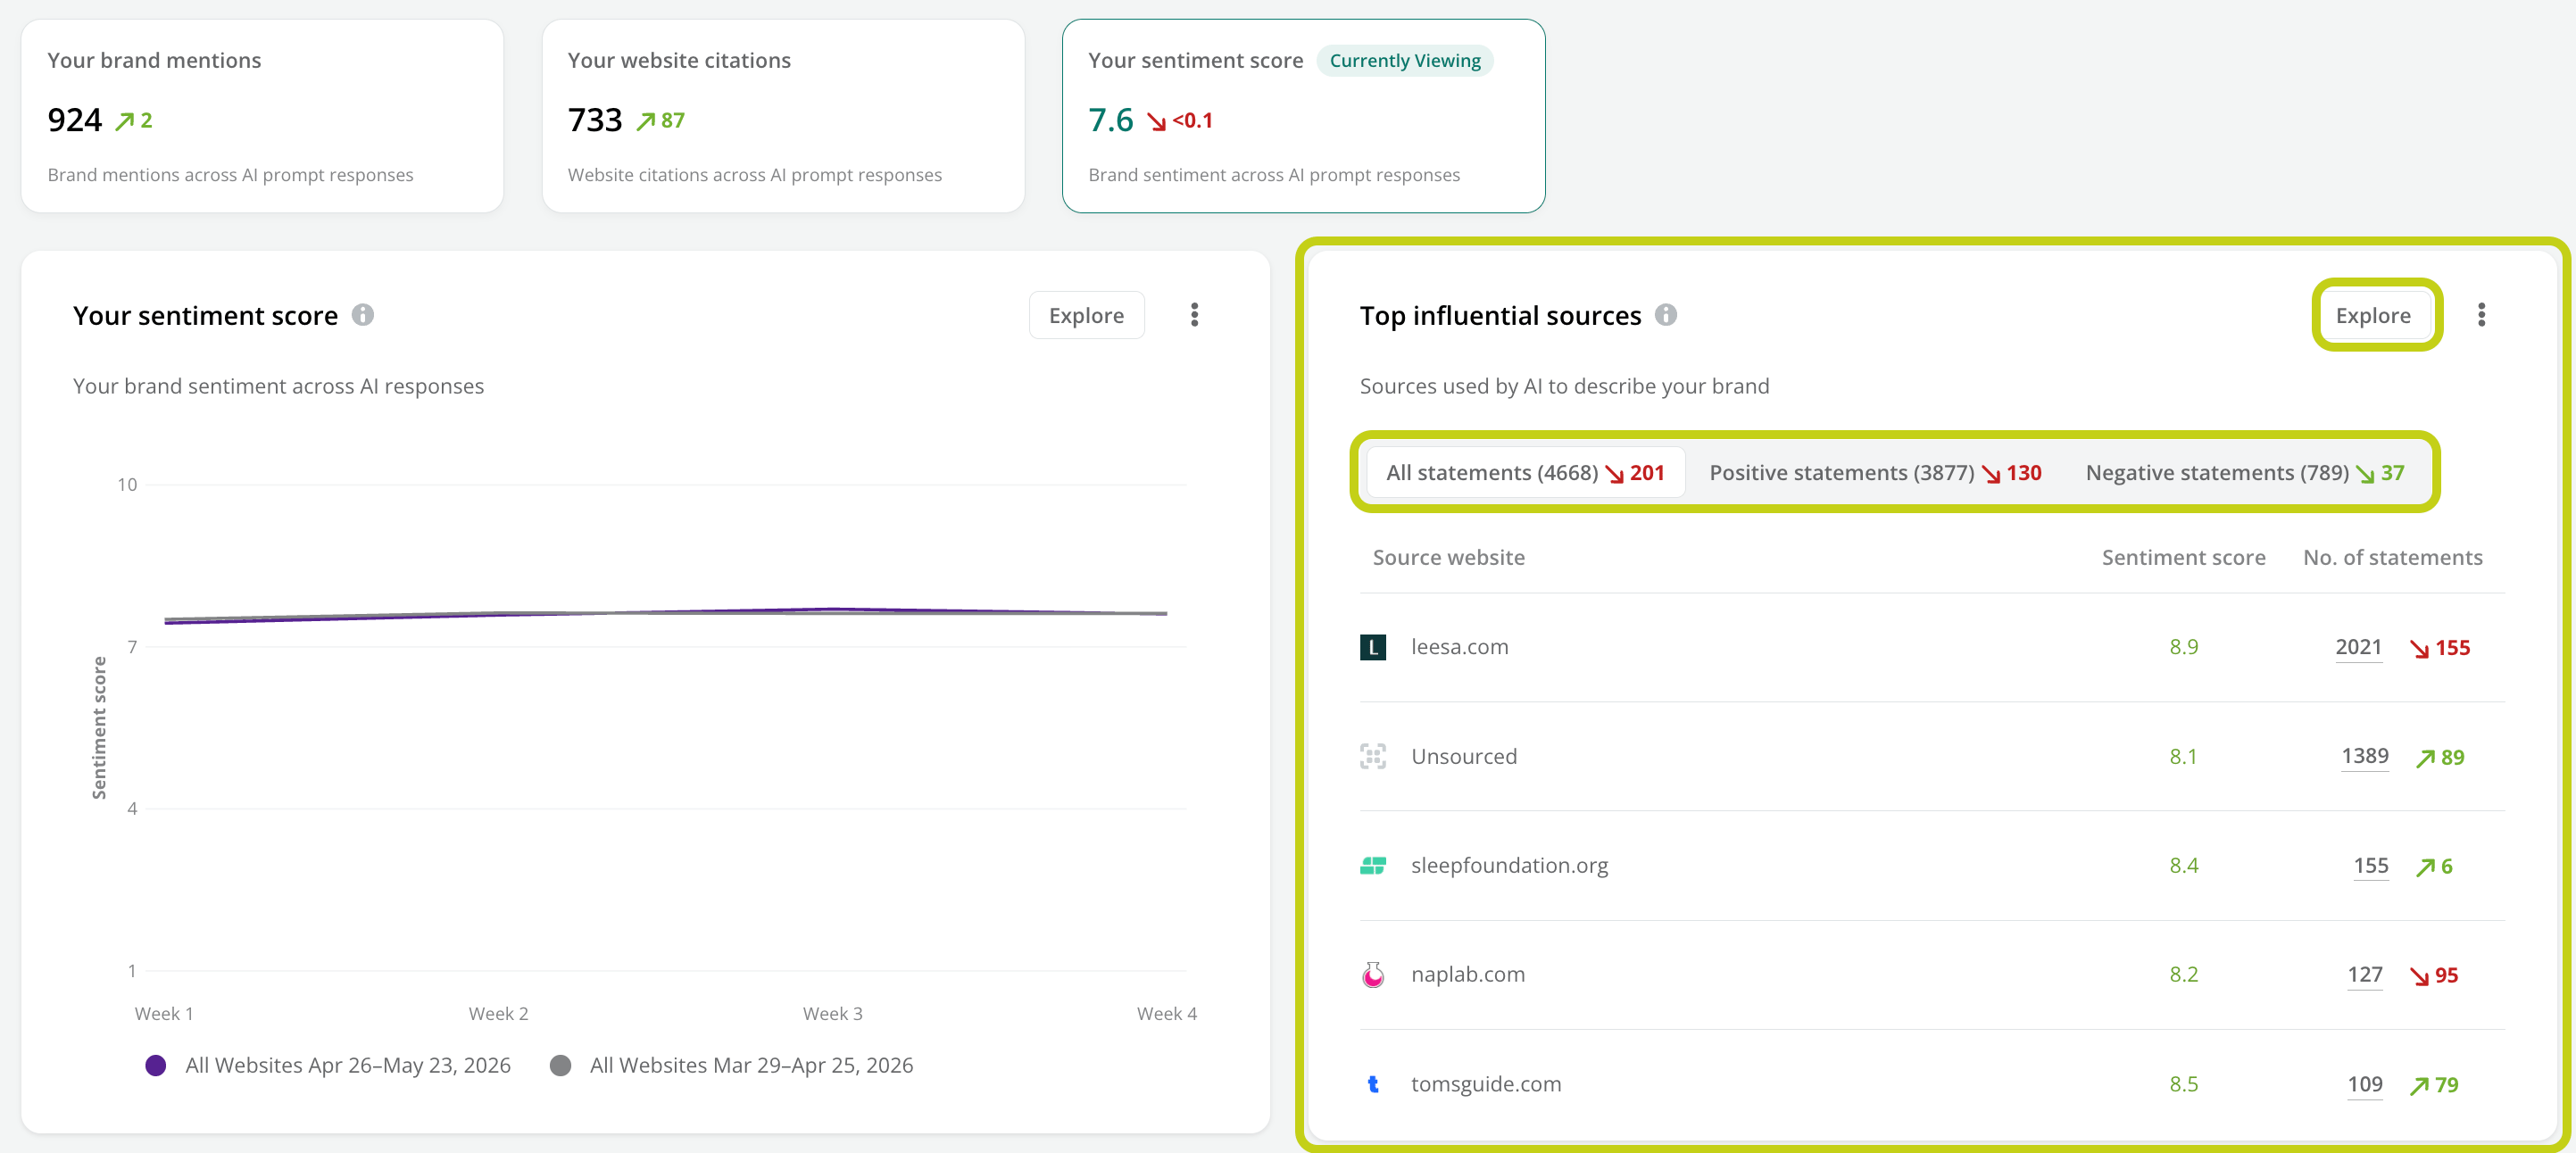This screenshot has width=2576, height=1153.
Task: Open the naplab.com source link
Action: (x=1467, y=975)
